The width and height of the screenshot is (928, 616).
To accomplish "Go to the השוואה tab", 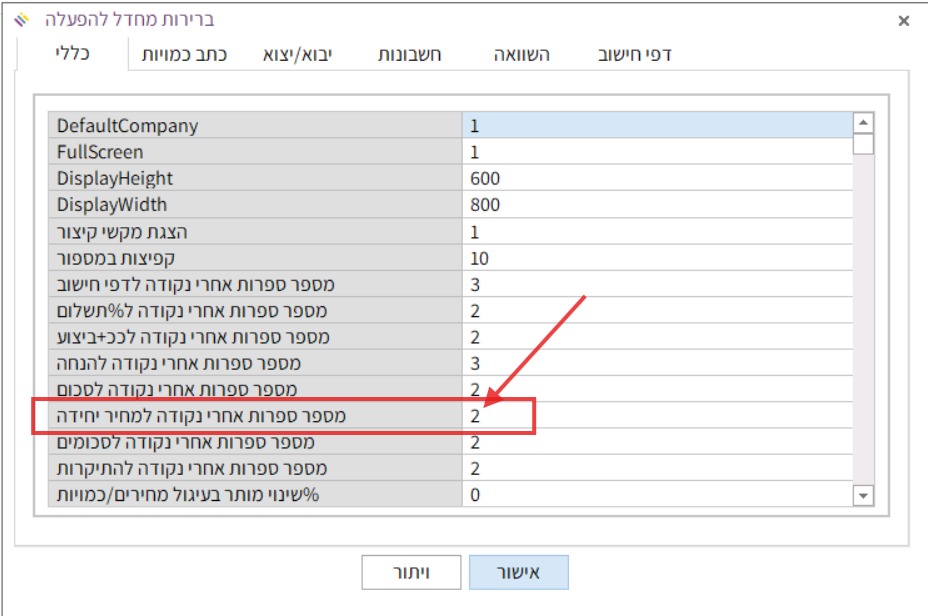I will click(x=521, y=54).
